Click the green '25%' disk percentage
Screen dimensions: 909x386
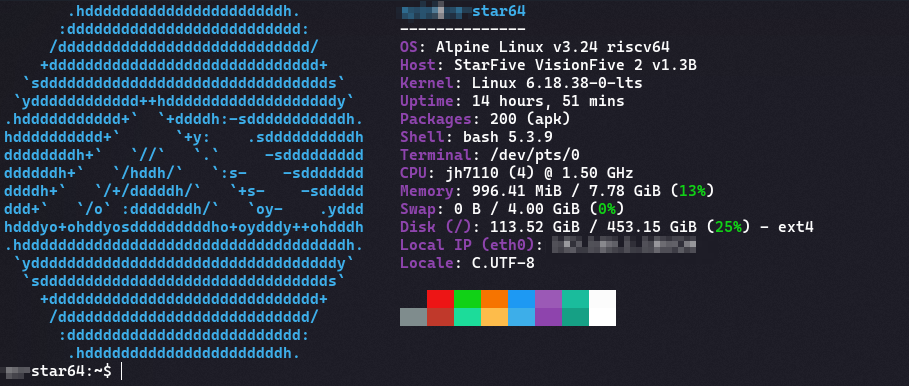pos(729,227)
